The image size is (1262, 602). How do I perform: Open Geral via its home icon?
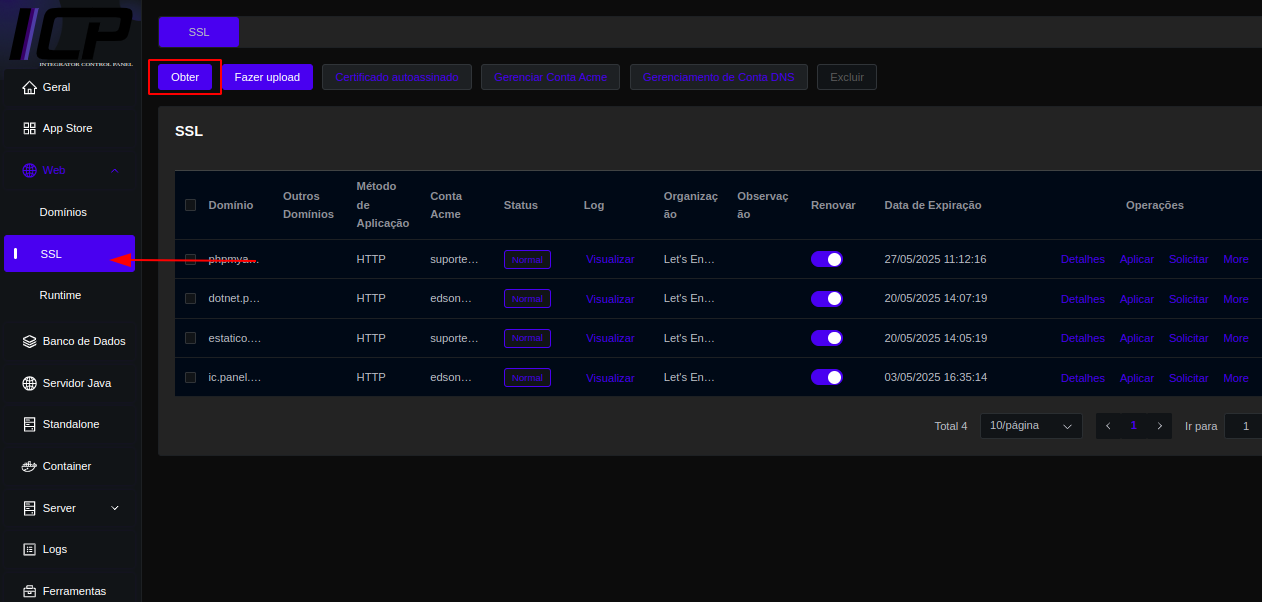29,88
